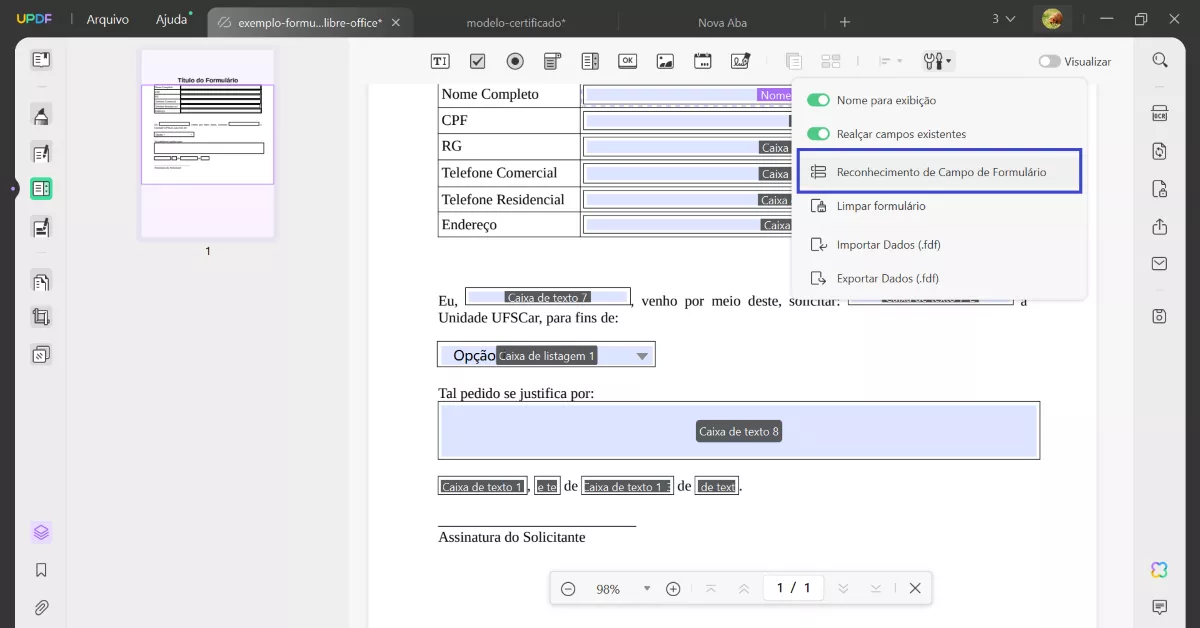Add a Checkbox form field

click(x=477, y=60)
